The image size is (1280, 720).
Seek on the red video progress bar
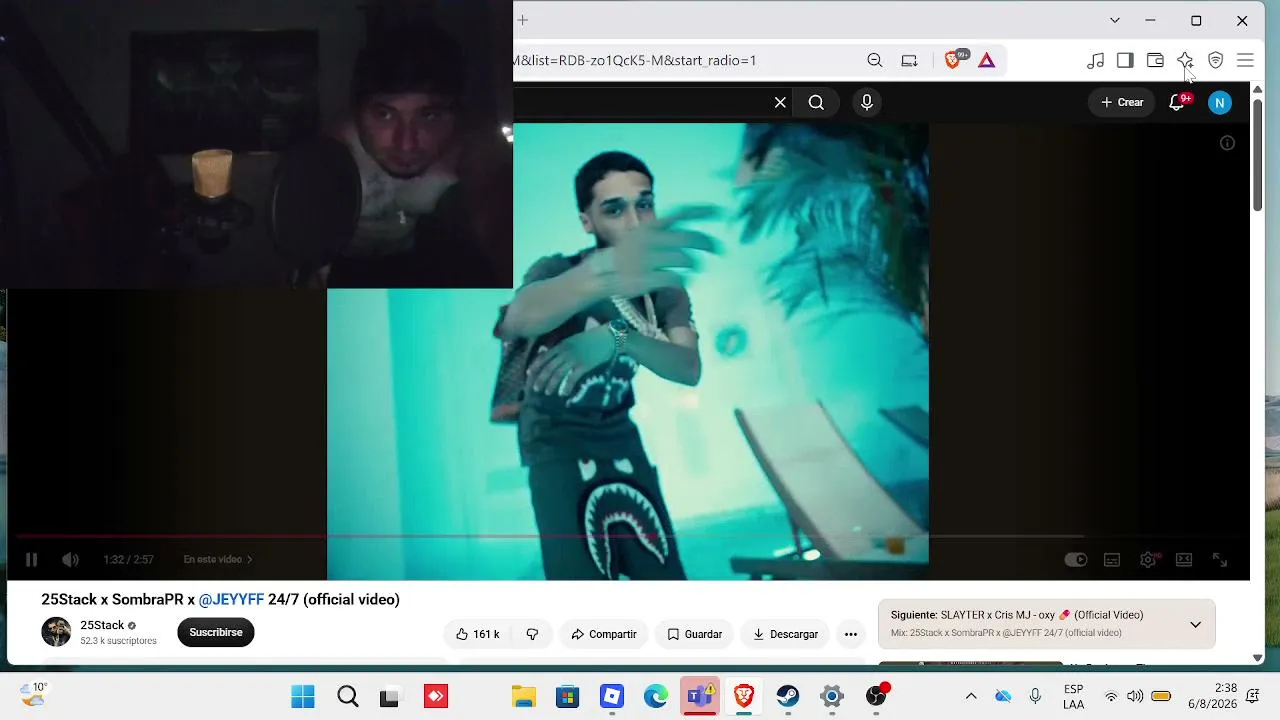coord(628,537)
